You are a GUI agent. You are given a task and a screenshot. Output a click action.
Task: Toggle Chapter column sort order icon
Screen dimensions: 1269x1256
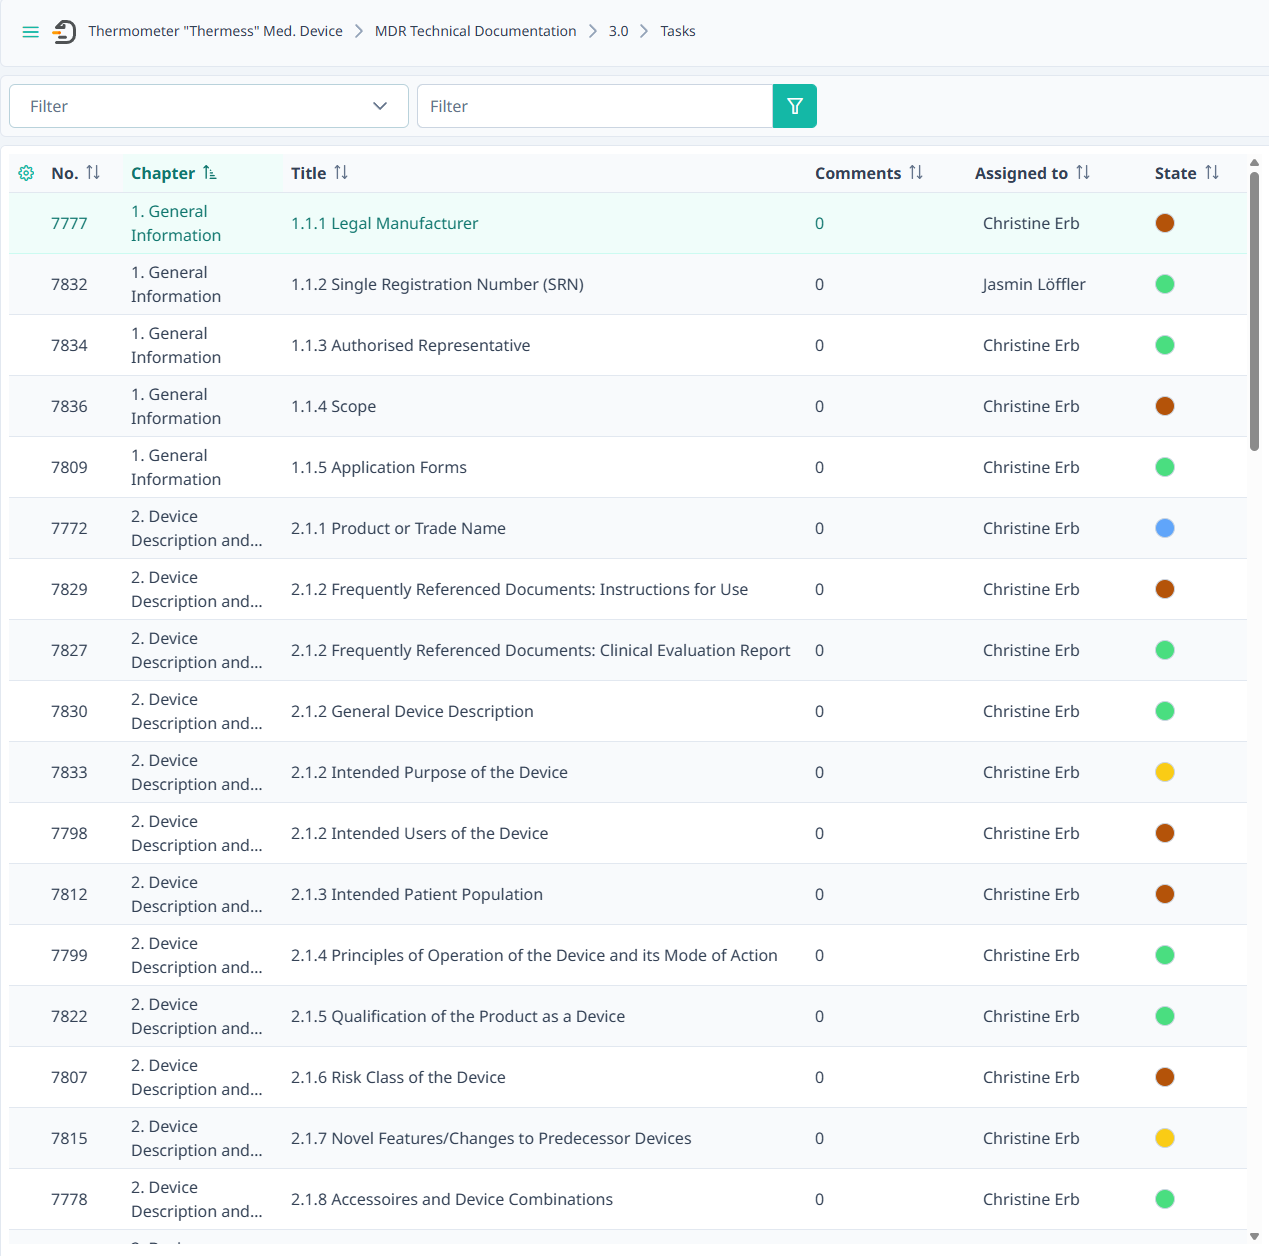209,172
